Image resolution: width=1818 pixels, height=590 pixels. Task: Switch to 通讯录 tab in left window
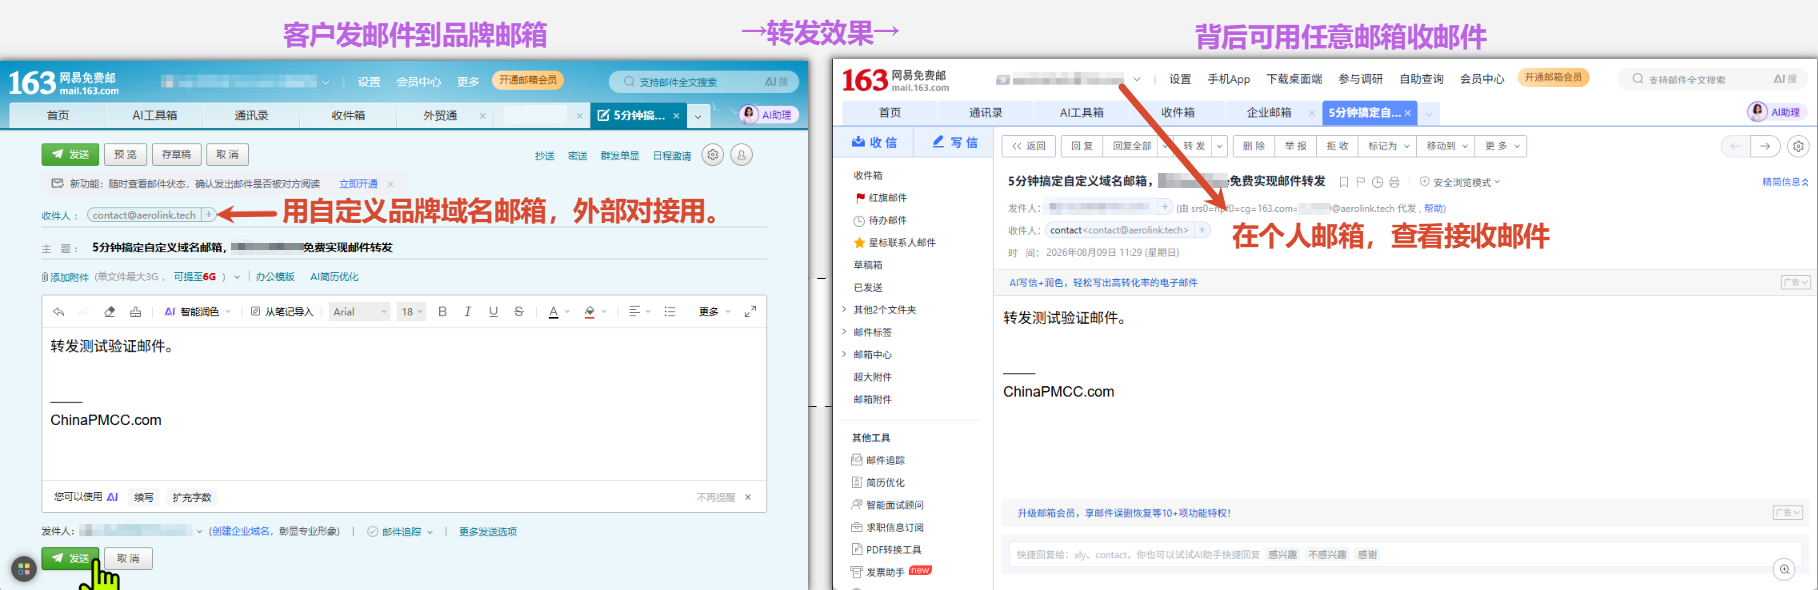251,116
